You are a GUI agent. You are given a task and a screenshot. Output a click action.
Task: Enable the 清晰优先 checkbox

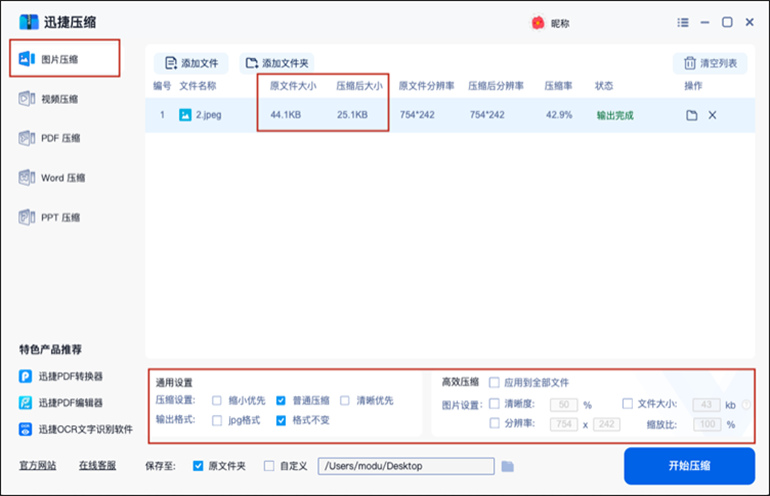coord(345,401)
